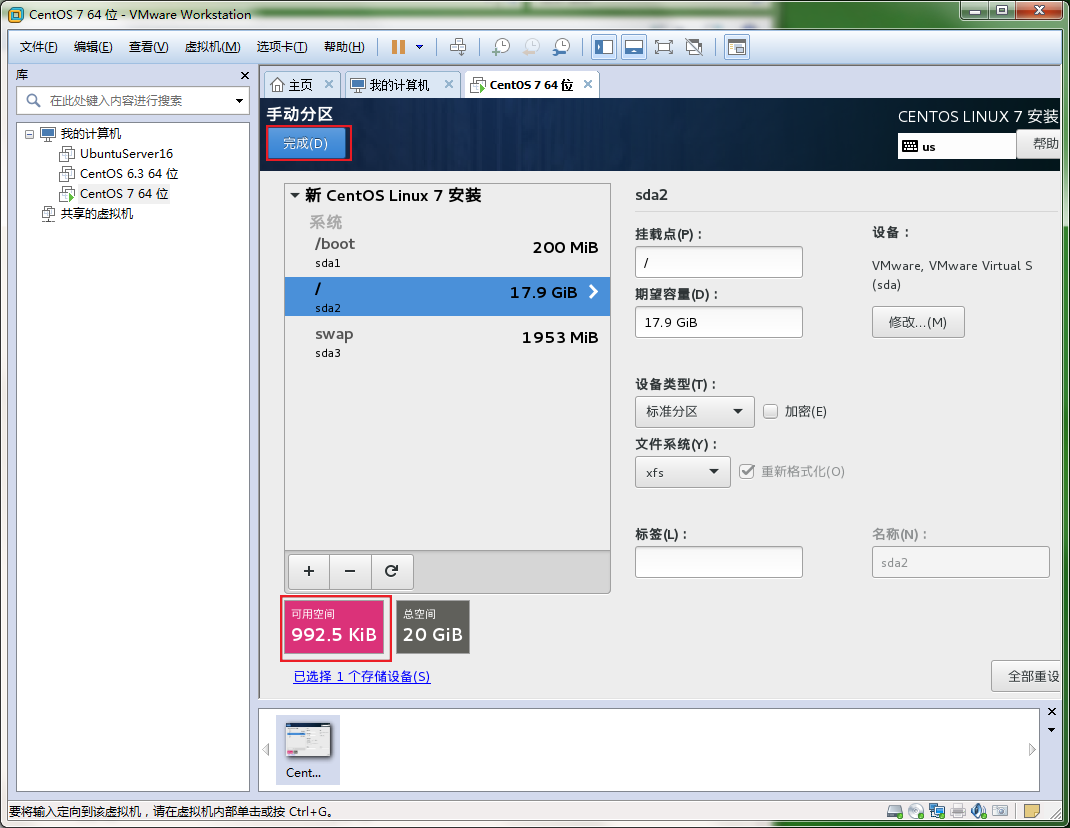The image size is (1070, 828).
Task: Open the library search filter dropdown
Action: 240,101
